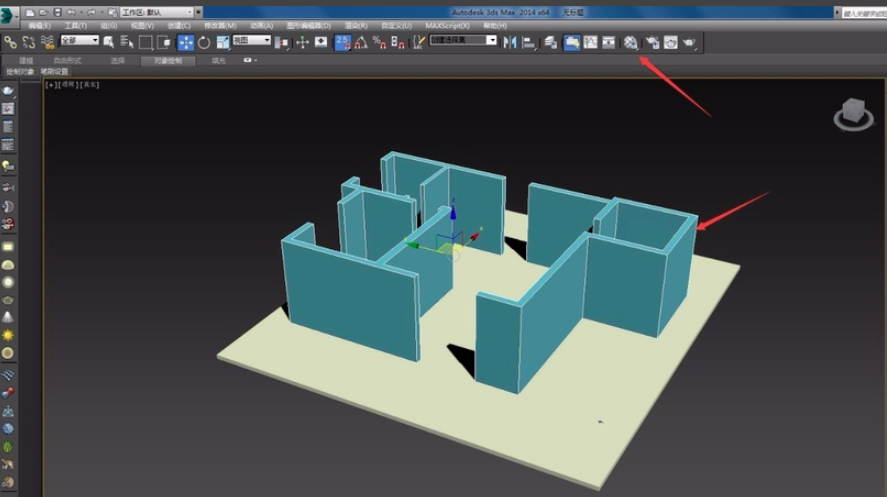Toggle Percent Snap in the toolbar
The image size is (887, 497).
(x=379, y=42)
